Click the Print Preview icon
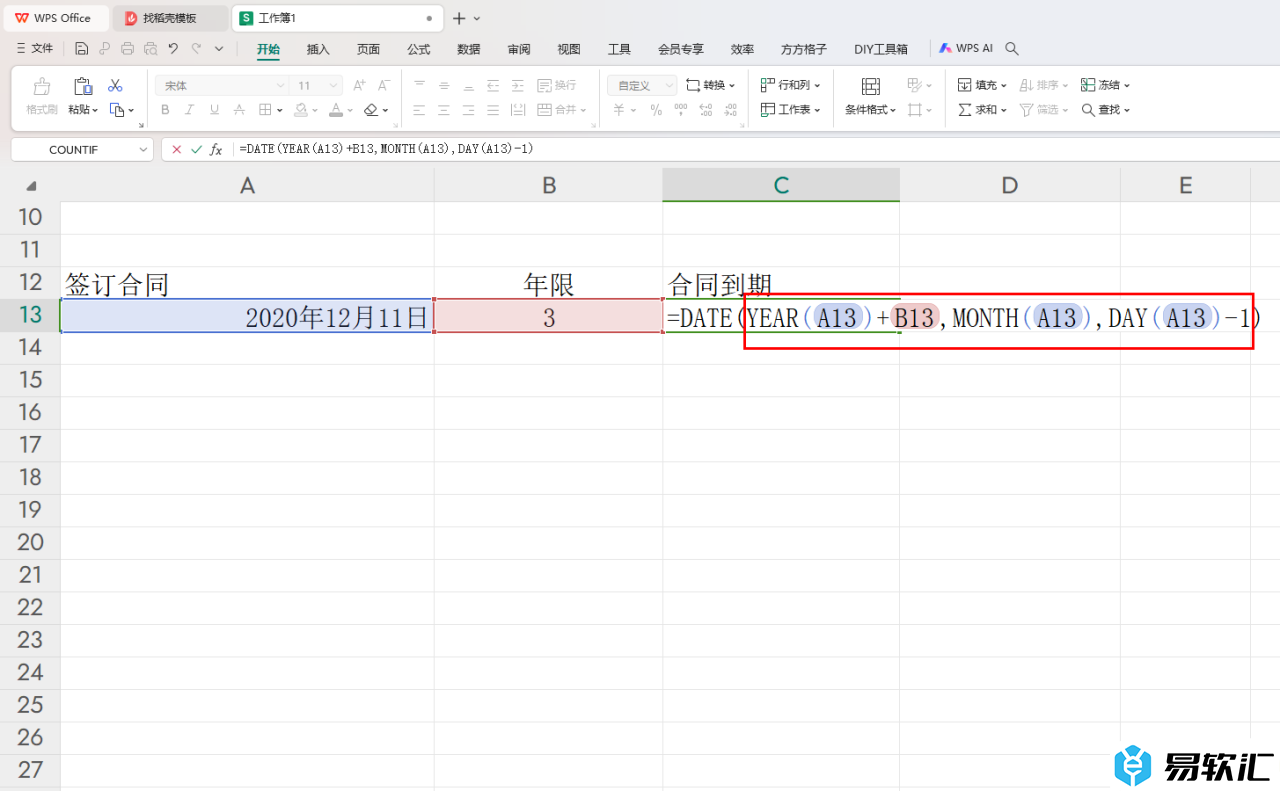This screenshot has width=1280, height=791. tap(150, 48)
